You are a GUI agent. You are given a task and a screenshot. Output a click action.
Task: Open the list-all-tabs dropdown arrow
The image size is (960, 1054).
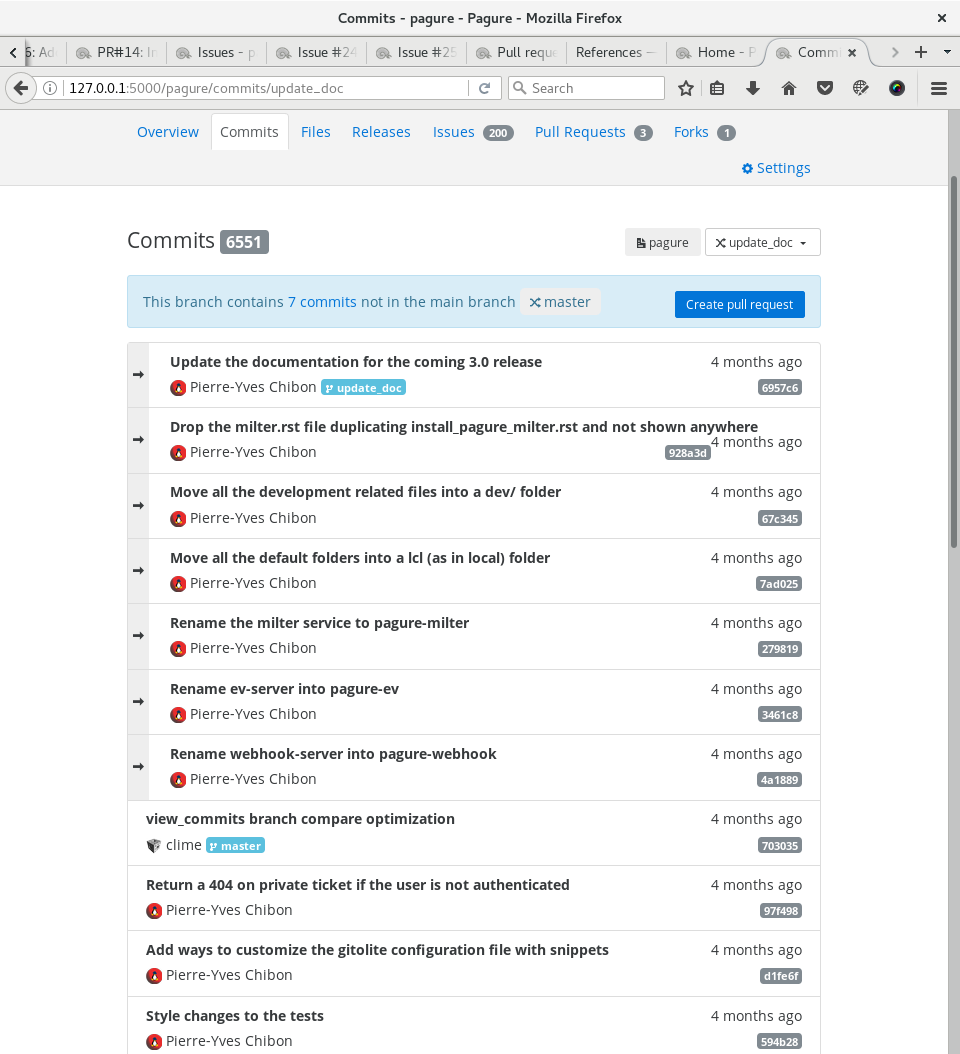point(947,52)
